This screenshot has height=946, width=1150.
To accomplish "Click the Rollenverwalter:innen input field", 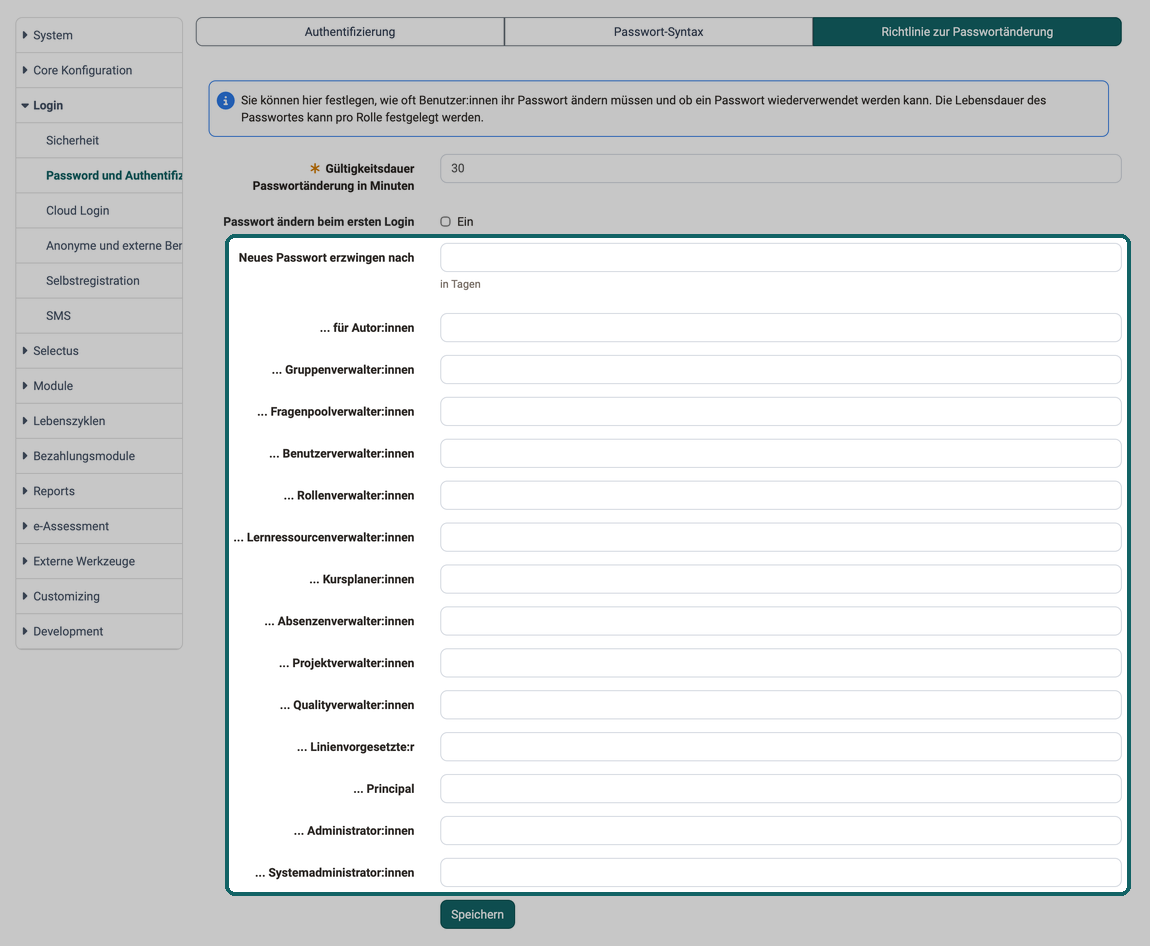I will [780, 496].
